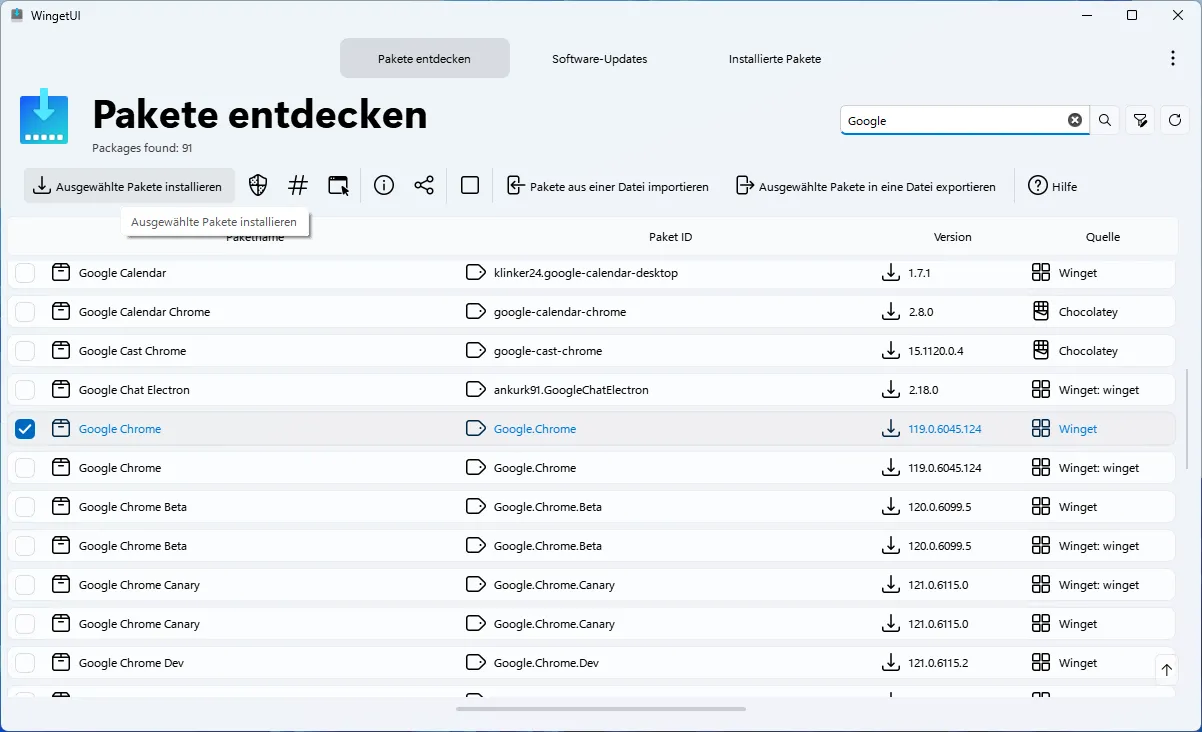1202x732 pixels.
Task: Tick the Google Calendar checkbox
Action: click(x=25, y=272)
